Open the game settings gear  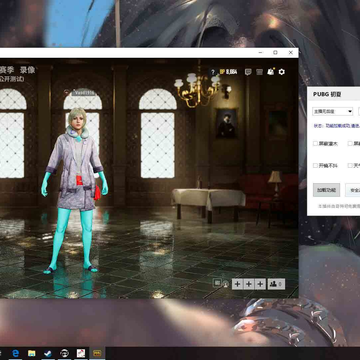pyautogui.click(x=282, y=72)
